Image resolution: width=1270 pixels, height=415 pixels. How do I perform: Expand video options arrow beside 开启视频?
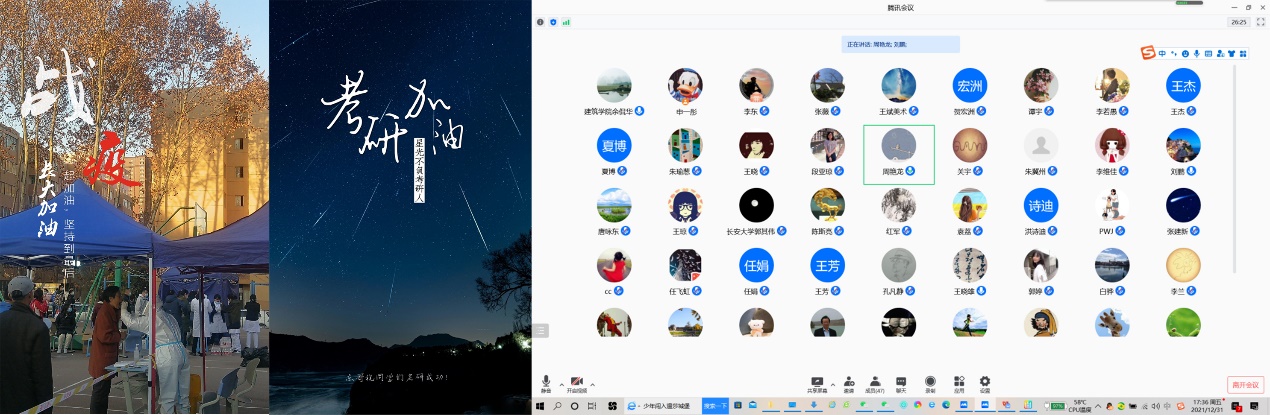tap(592, 384)
